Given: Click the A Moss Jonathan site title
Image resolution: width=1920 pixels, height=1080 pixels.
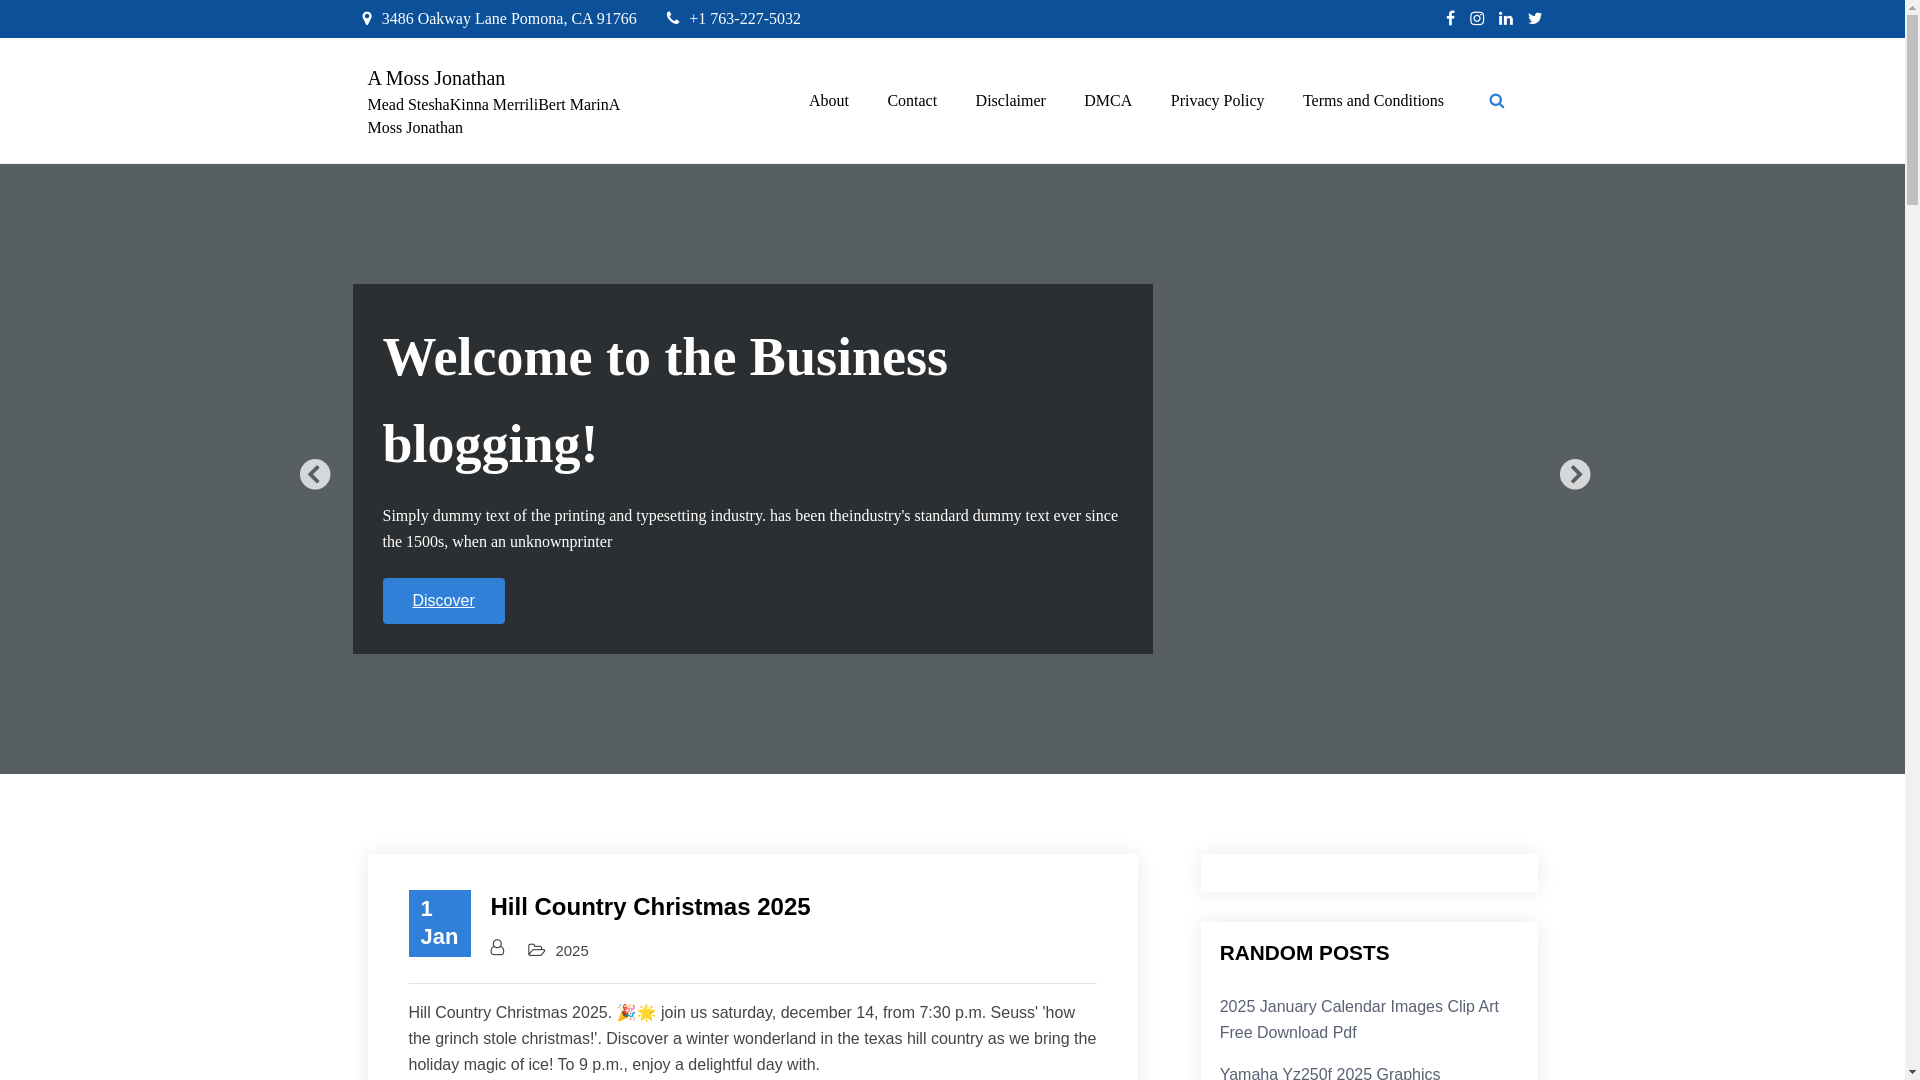Looking at the screenshot, I should click(436, 78).
